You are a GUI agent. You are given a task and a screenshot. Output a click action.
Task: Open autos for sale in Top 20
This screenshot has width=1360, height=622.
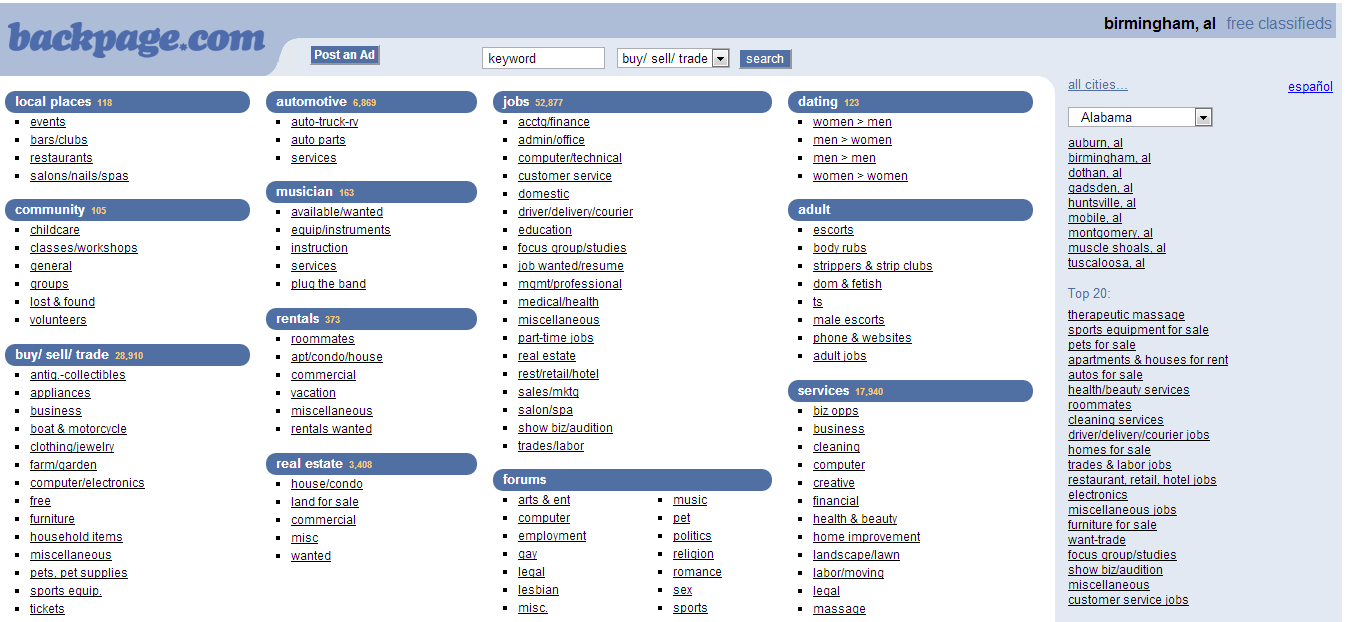(x=1105, y=375)
